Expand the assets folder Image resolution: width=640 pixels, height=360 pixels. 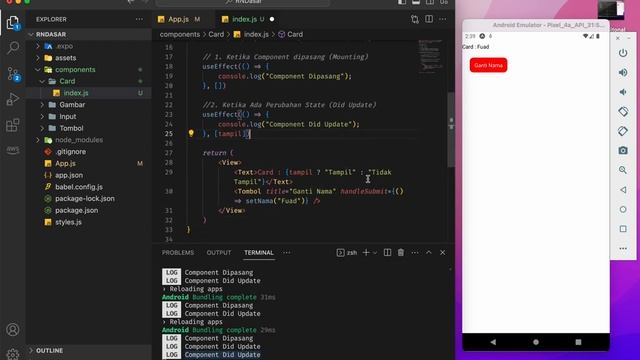[x=38, y=58]
